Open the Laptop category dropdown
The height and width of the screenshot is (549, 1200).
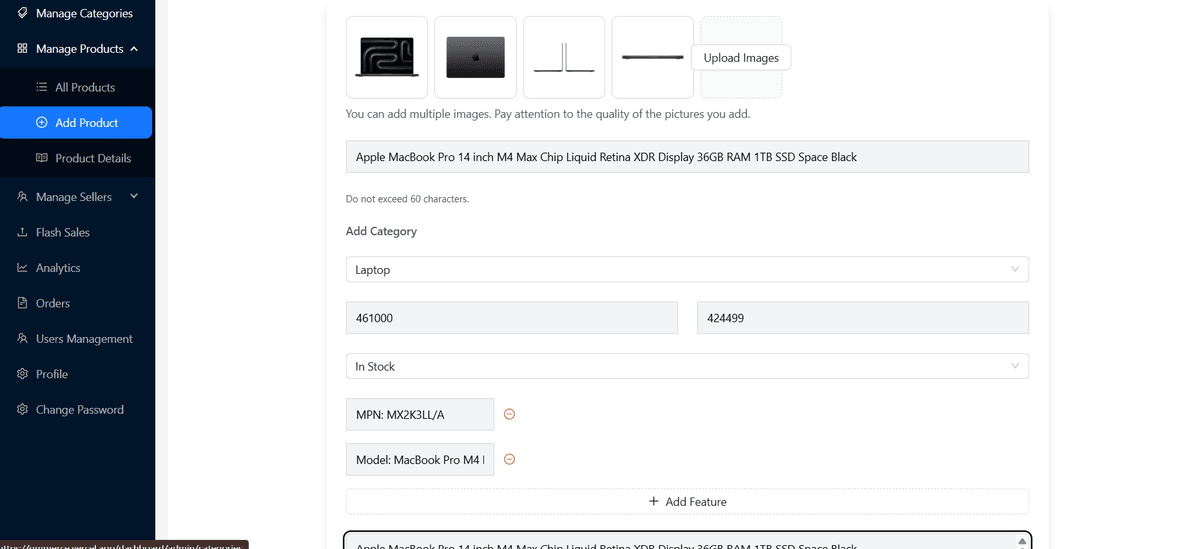point(687,270)
